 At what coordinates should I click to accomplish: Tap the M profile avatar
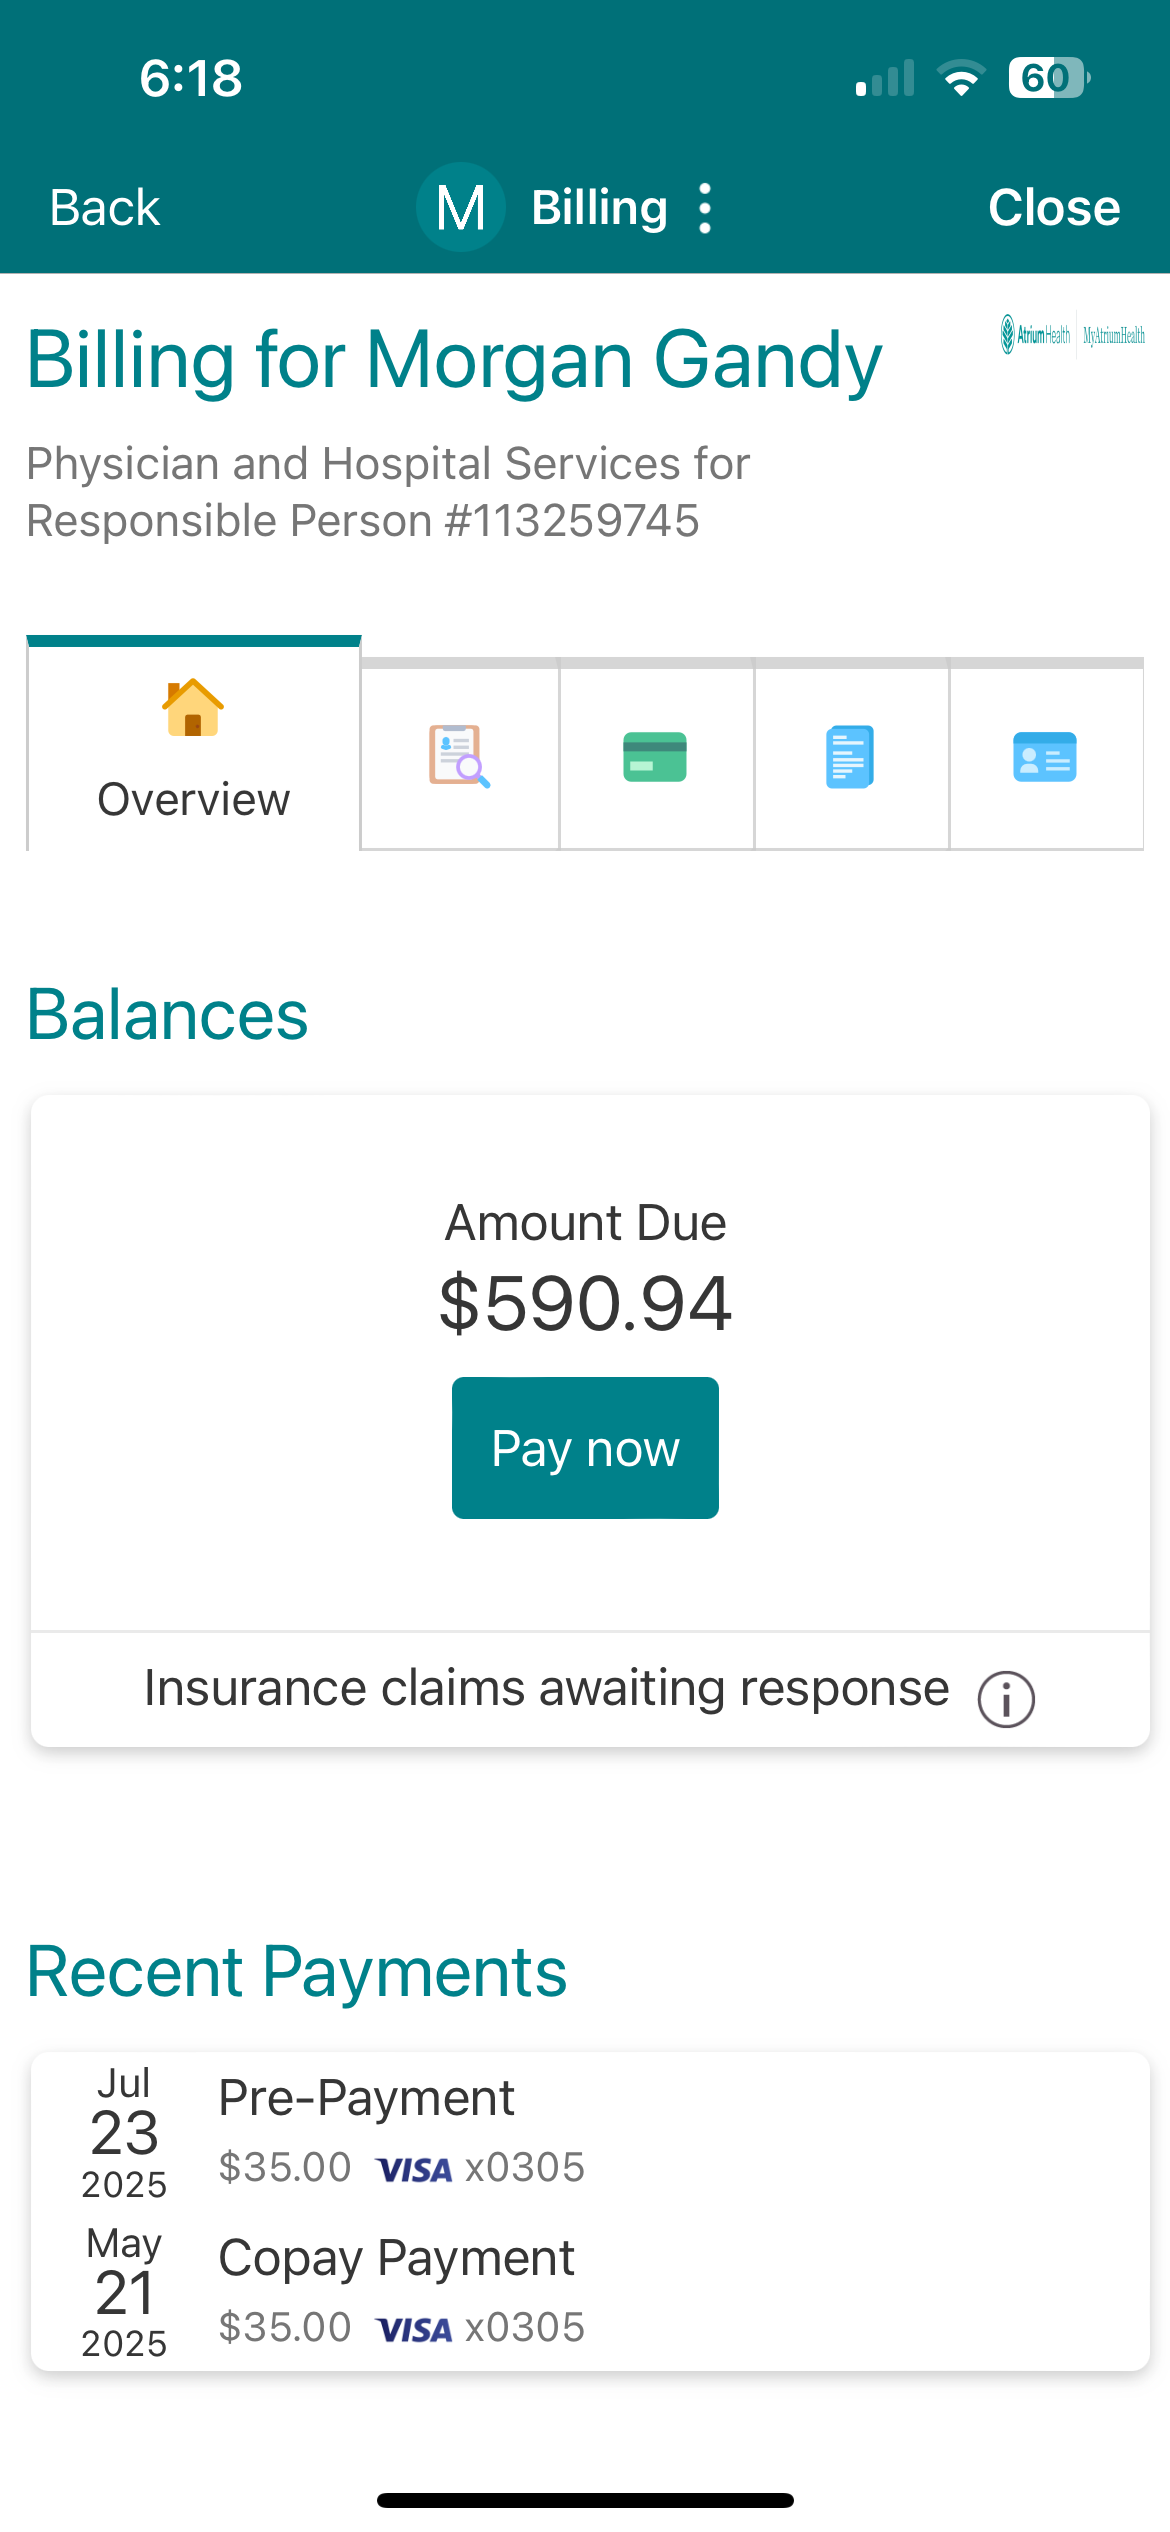(x=461, y=208)
